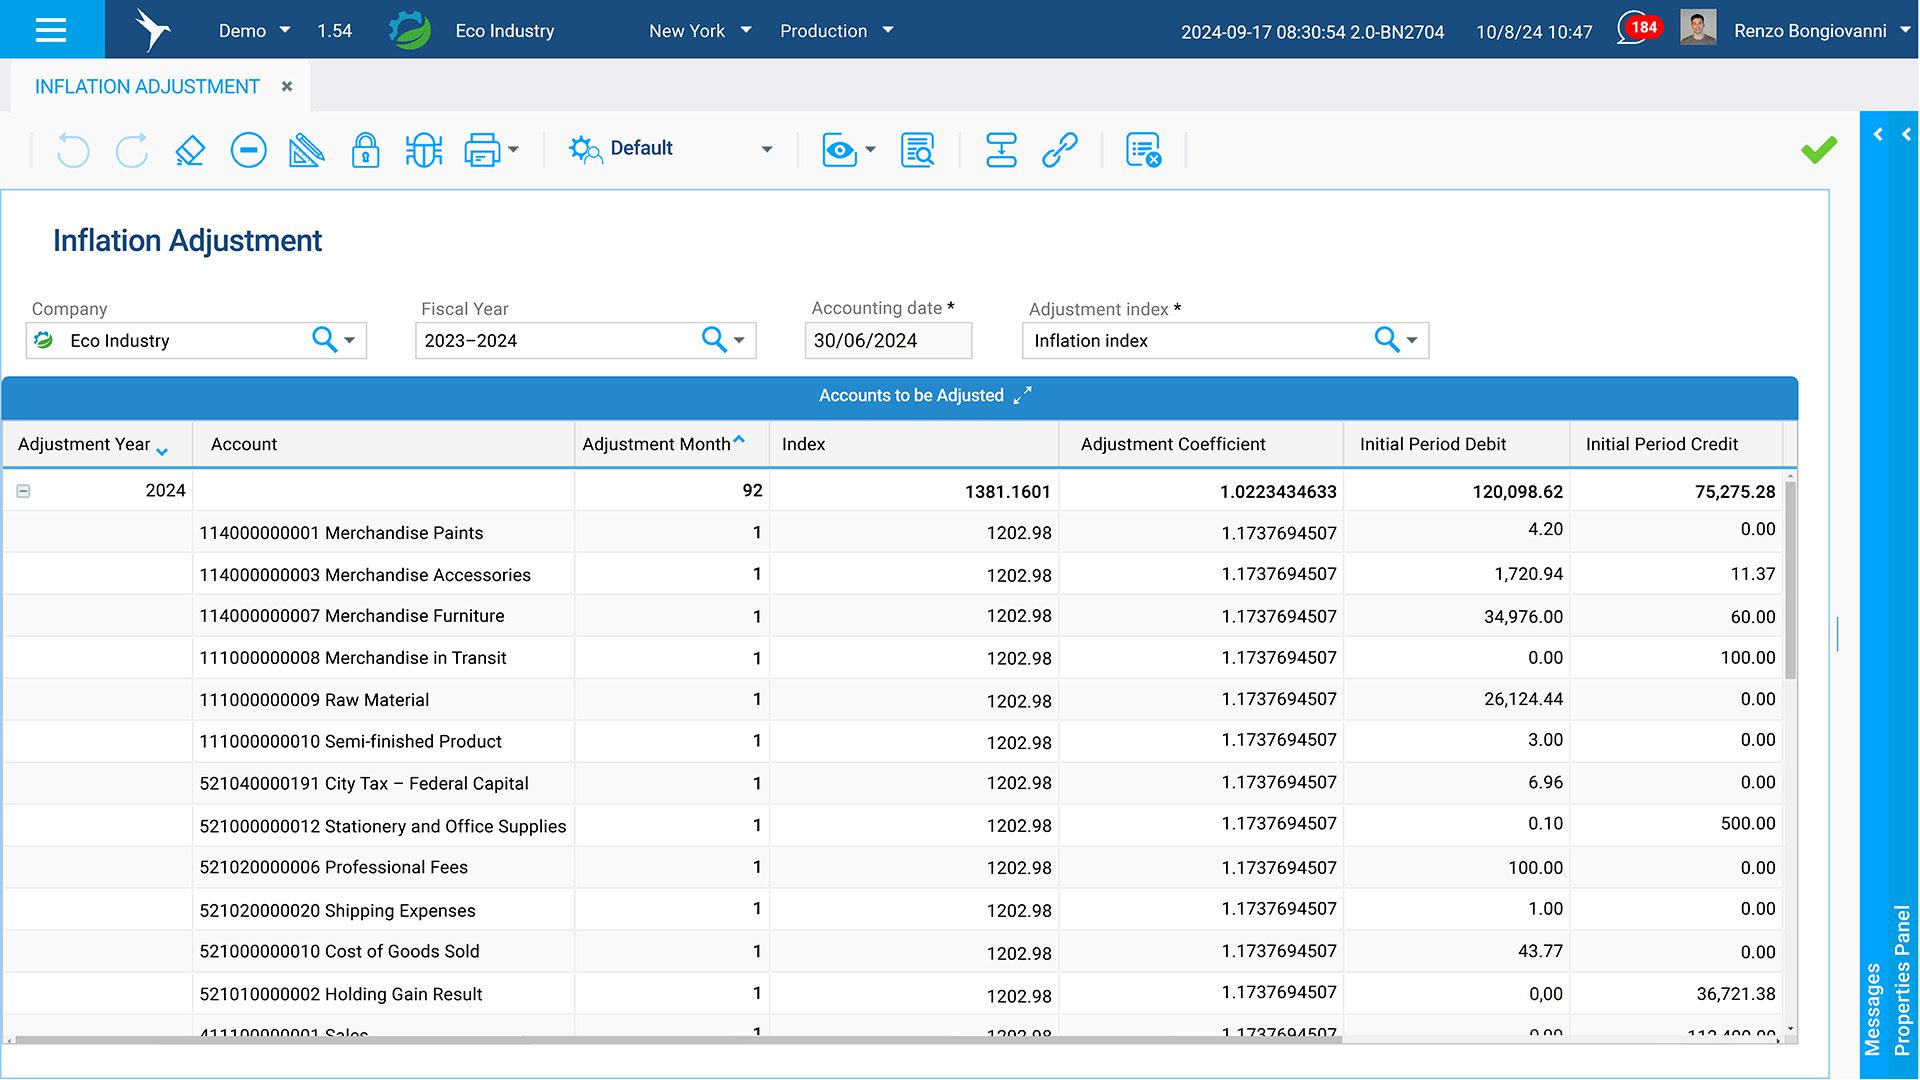The width and height of the screenshot is (1920, 1080).
Task: Click the printer icon
Action: (482, 150)
